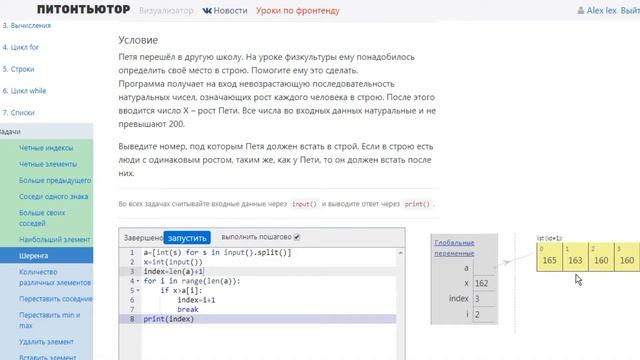
Task: Select the x variable value 162
Action: (x=482, y=283)
